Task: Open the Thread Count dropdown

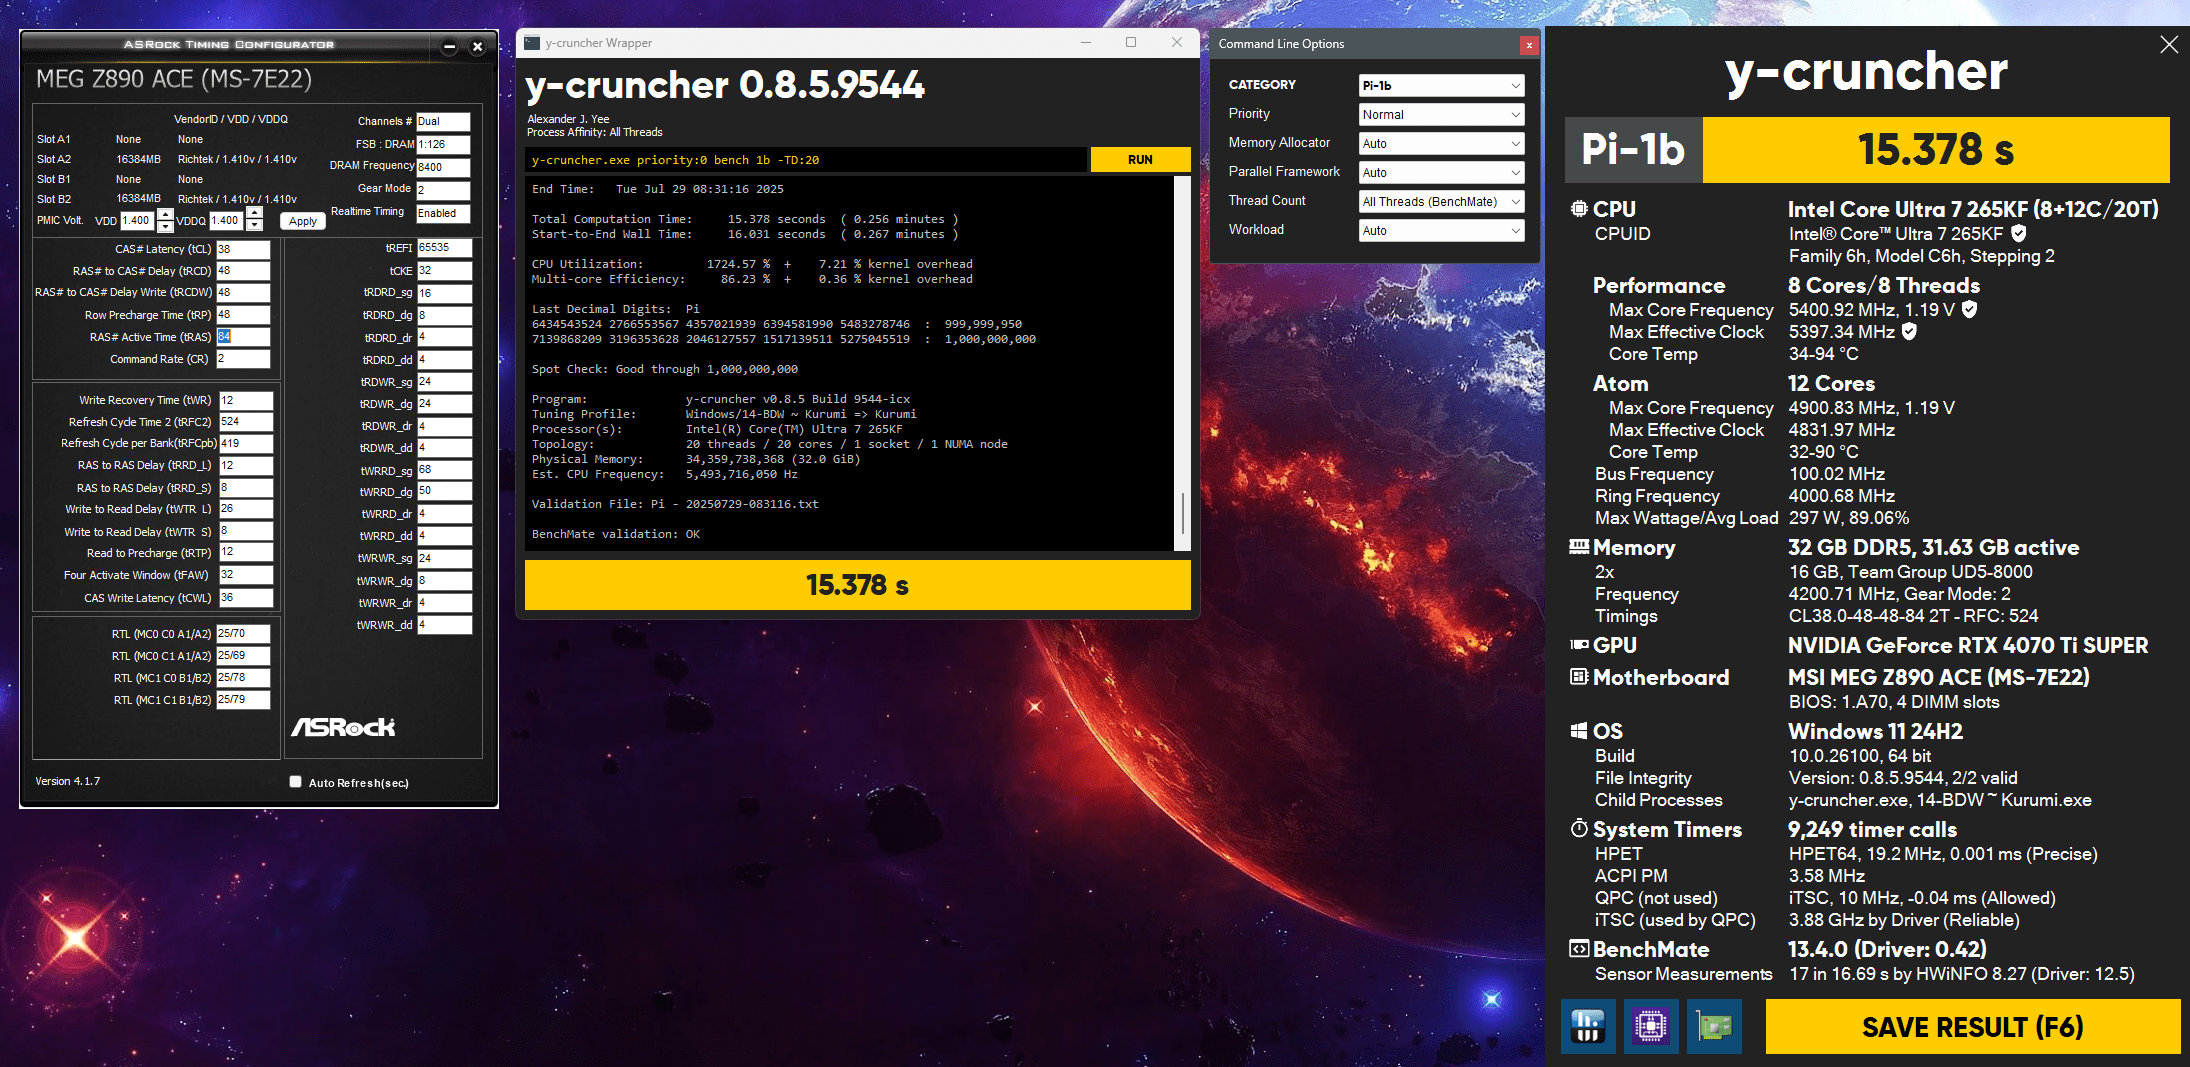Action: pos(1441,201)
